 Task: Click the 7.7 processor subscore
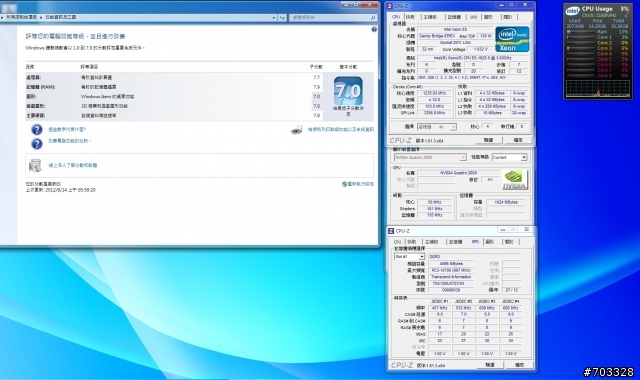point(317,77)
